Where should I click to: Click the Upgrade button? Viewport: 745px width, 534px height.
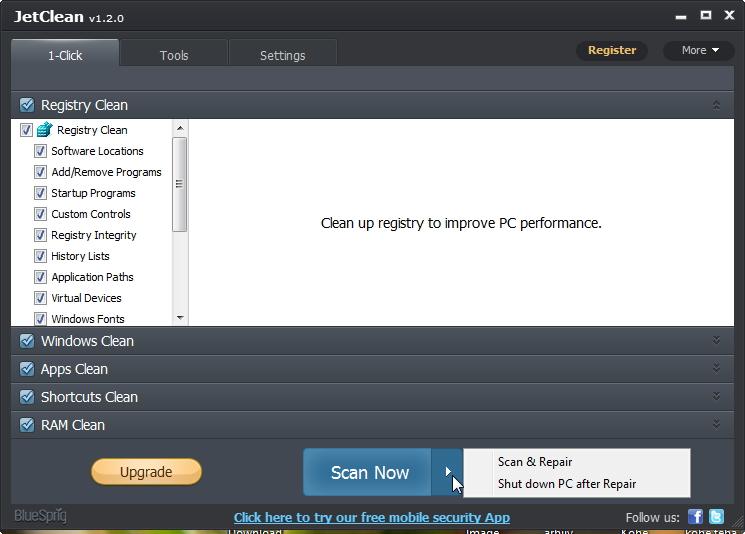point(146,472)
